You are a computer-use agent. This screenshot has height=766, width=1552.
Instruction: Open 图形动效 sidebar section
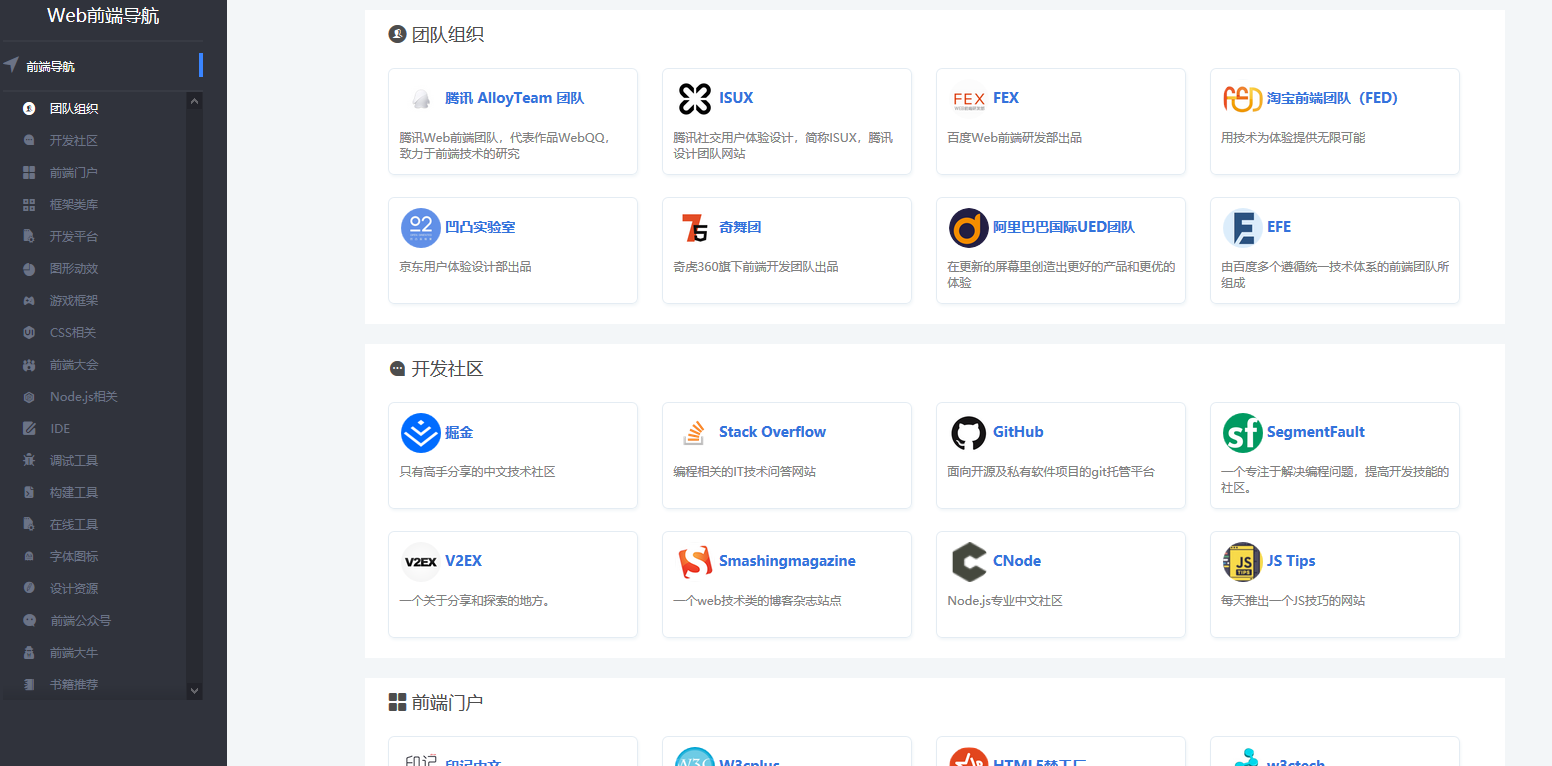point(74,269)
